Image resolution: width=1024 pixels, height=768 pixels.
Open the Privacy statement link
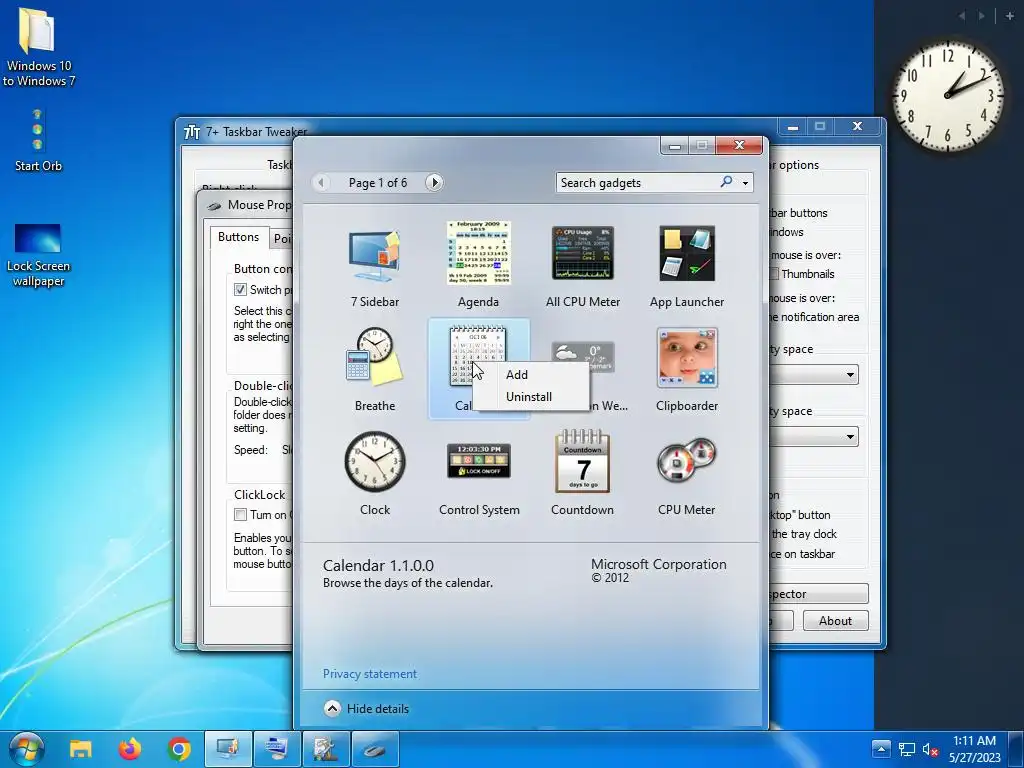(370, 674)
